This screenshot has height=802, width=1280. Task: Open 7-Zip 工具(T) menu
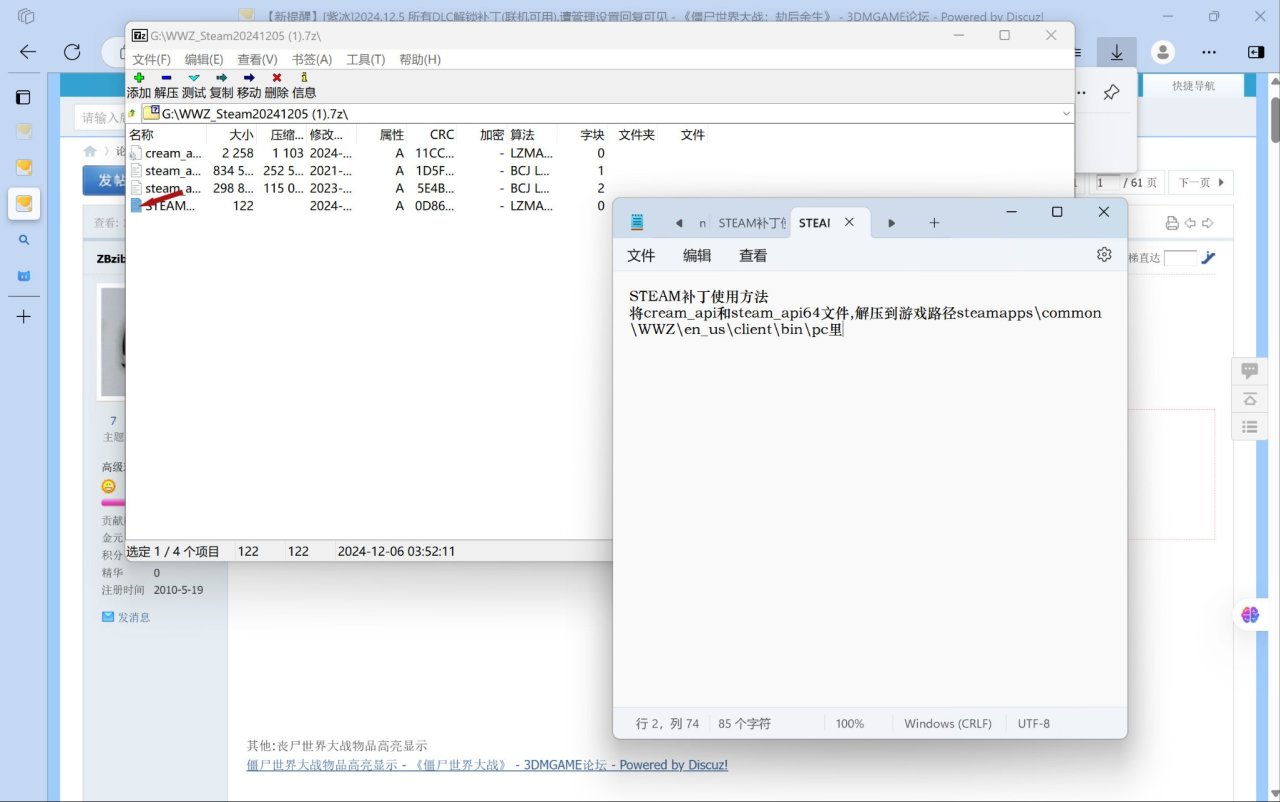[x=365, y=60]
